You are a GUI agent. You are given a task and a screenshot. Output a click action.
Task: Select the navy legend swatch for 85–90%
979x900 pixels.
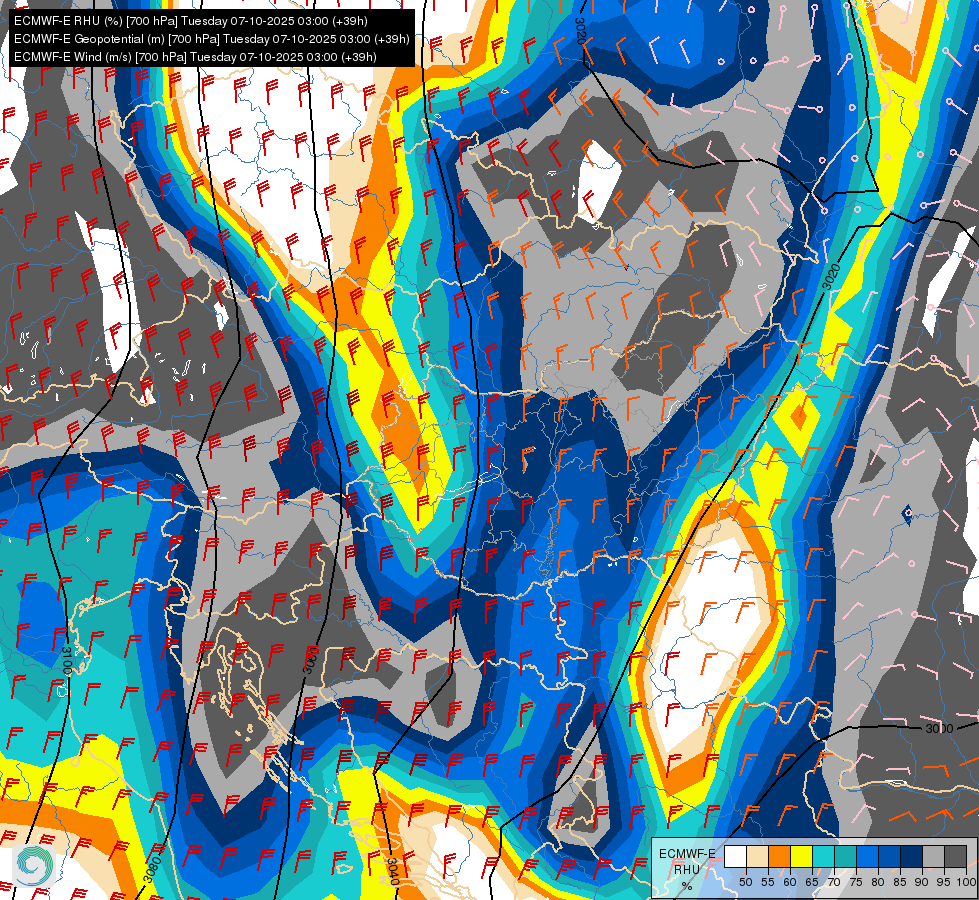click(912, 856)
